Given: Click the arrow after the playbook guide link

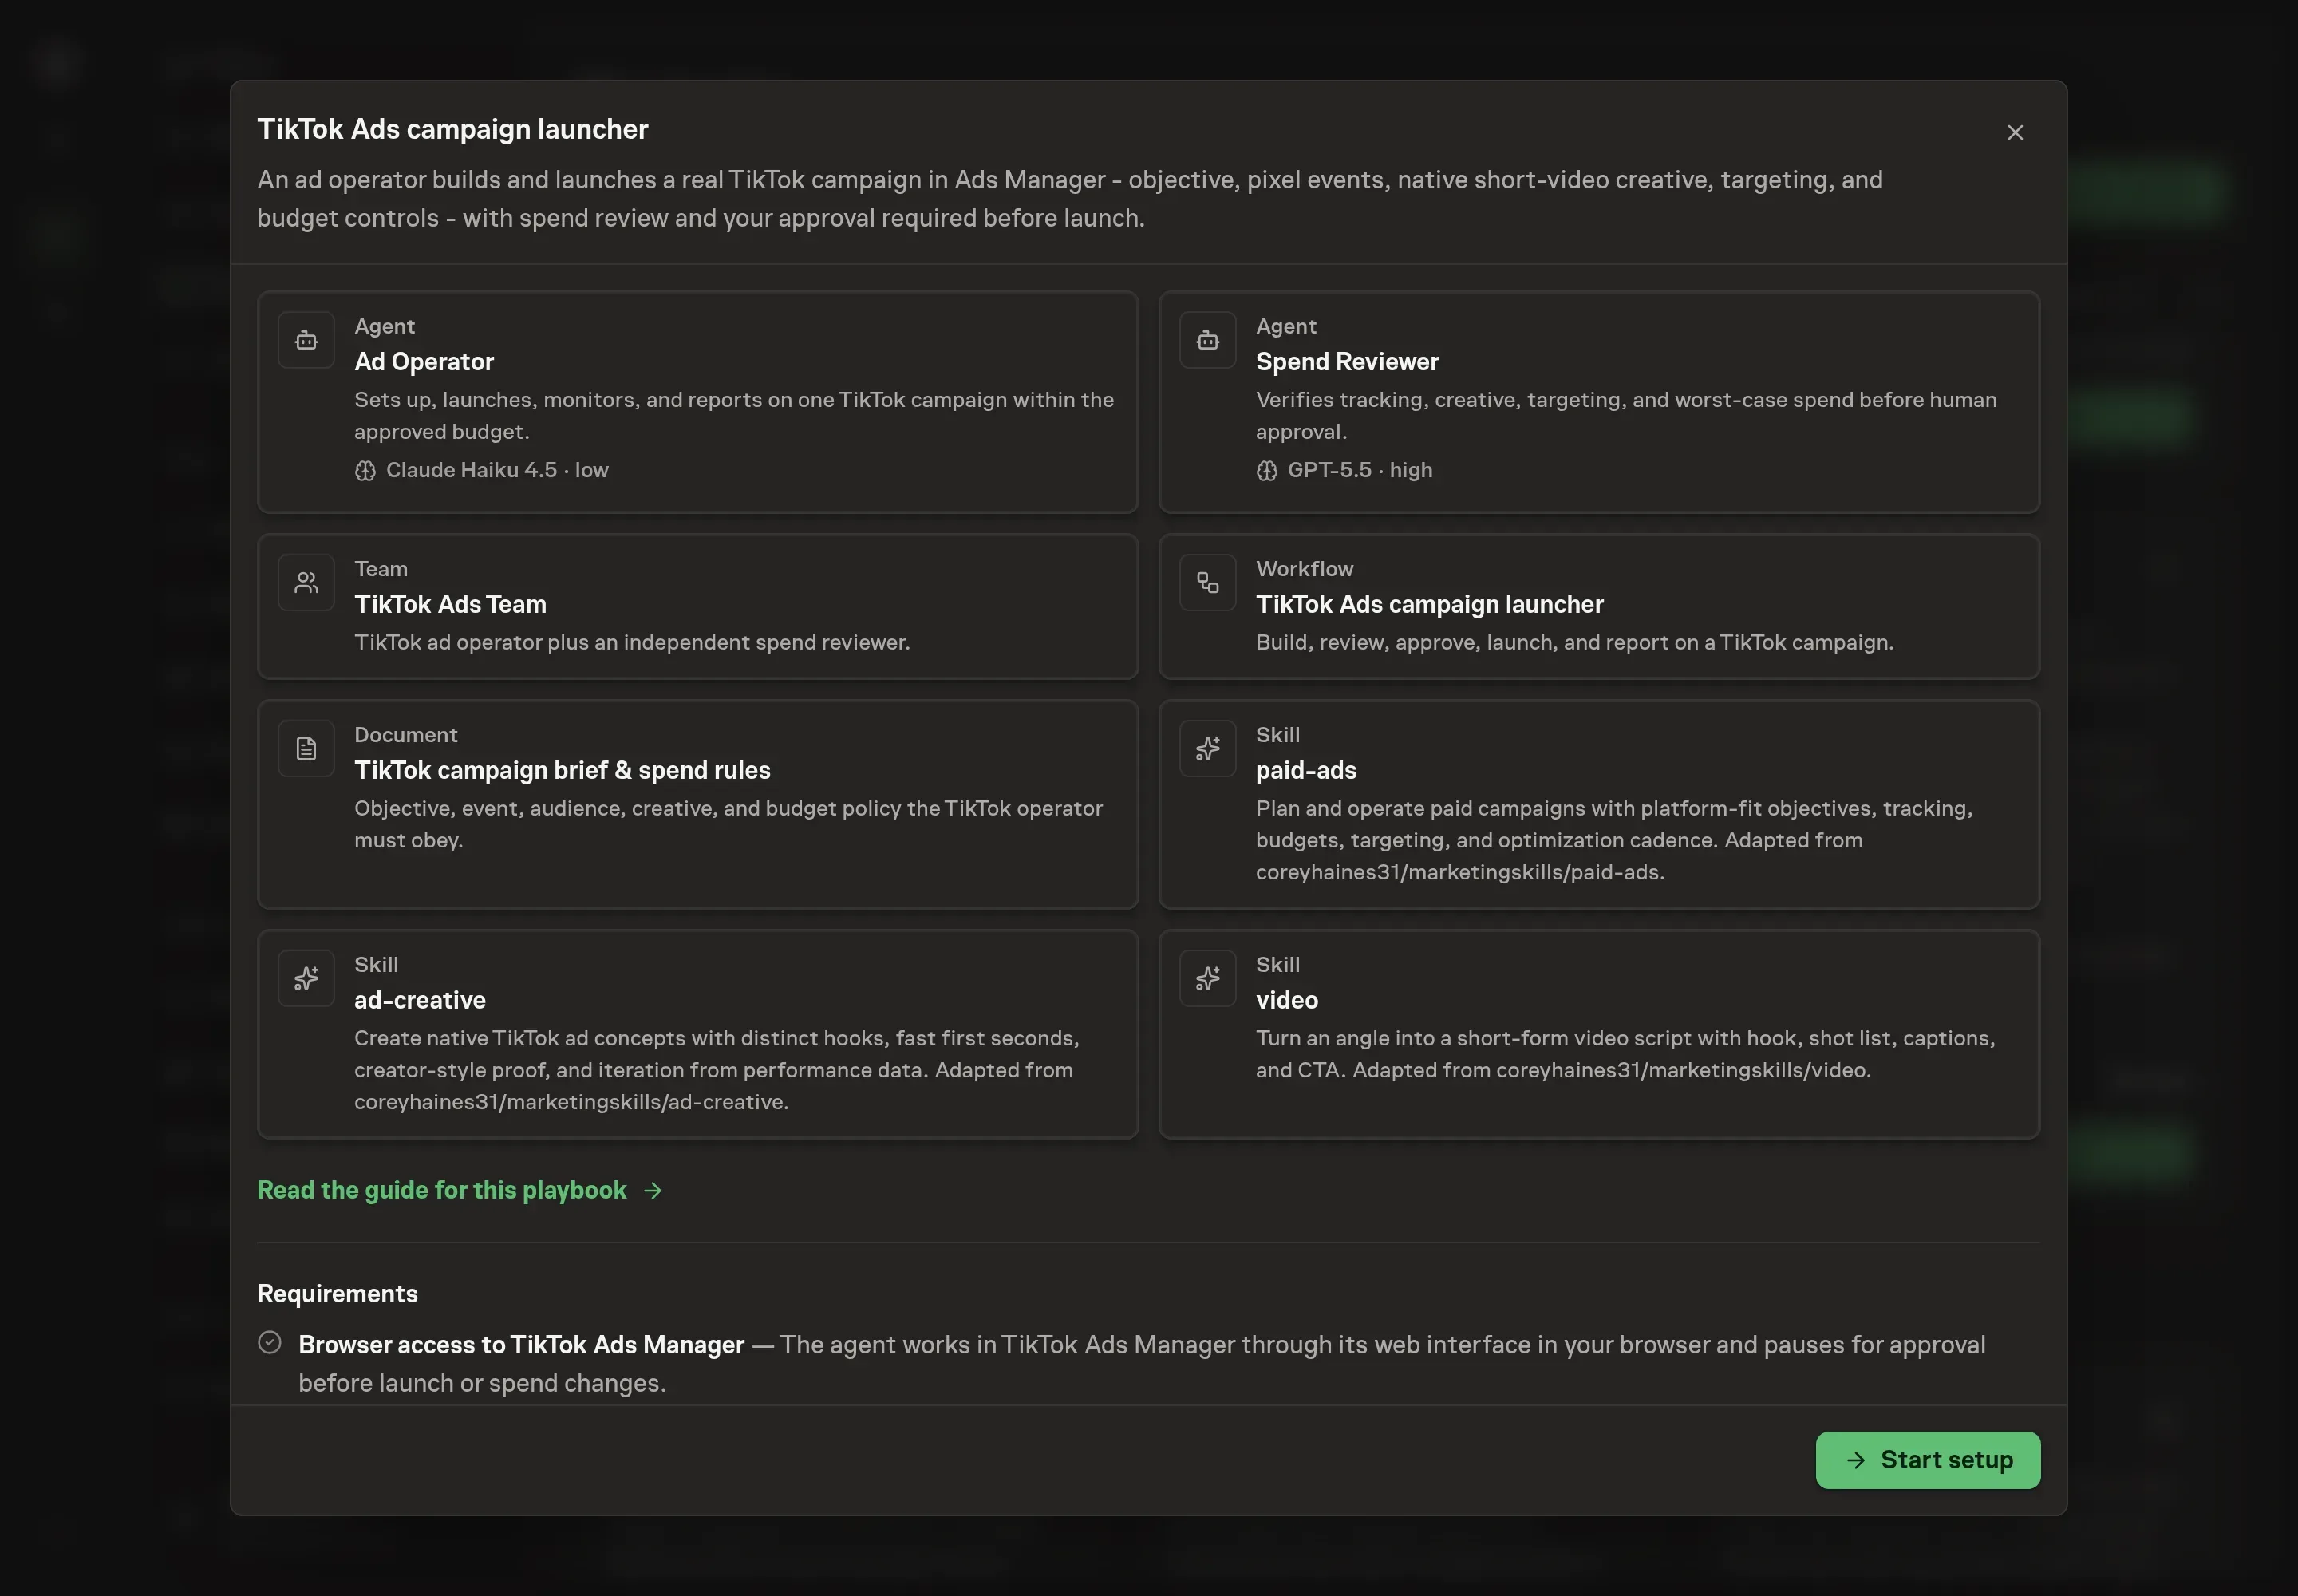Looking at the screenshot, I should 653,1191.
